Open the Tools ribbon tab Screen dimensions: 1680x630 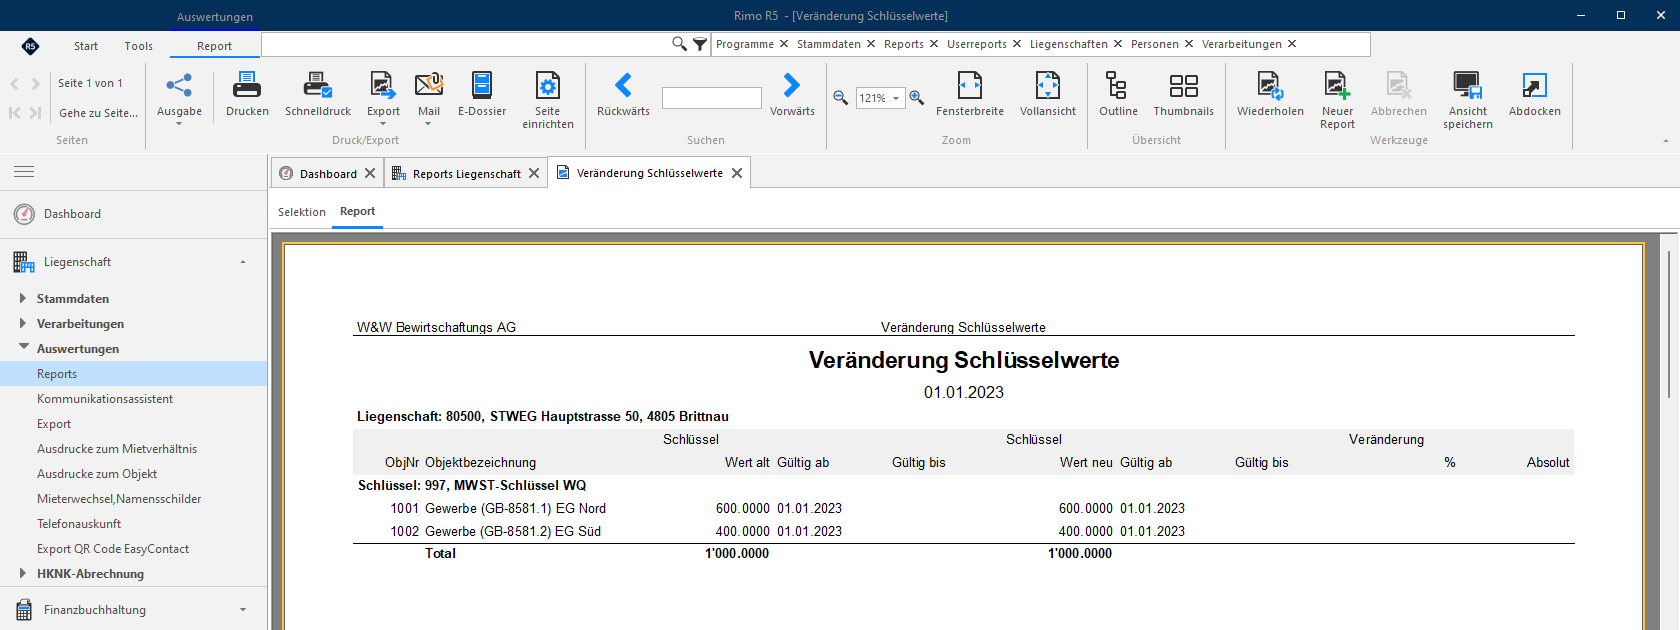(x=139, y=46)
